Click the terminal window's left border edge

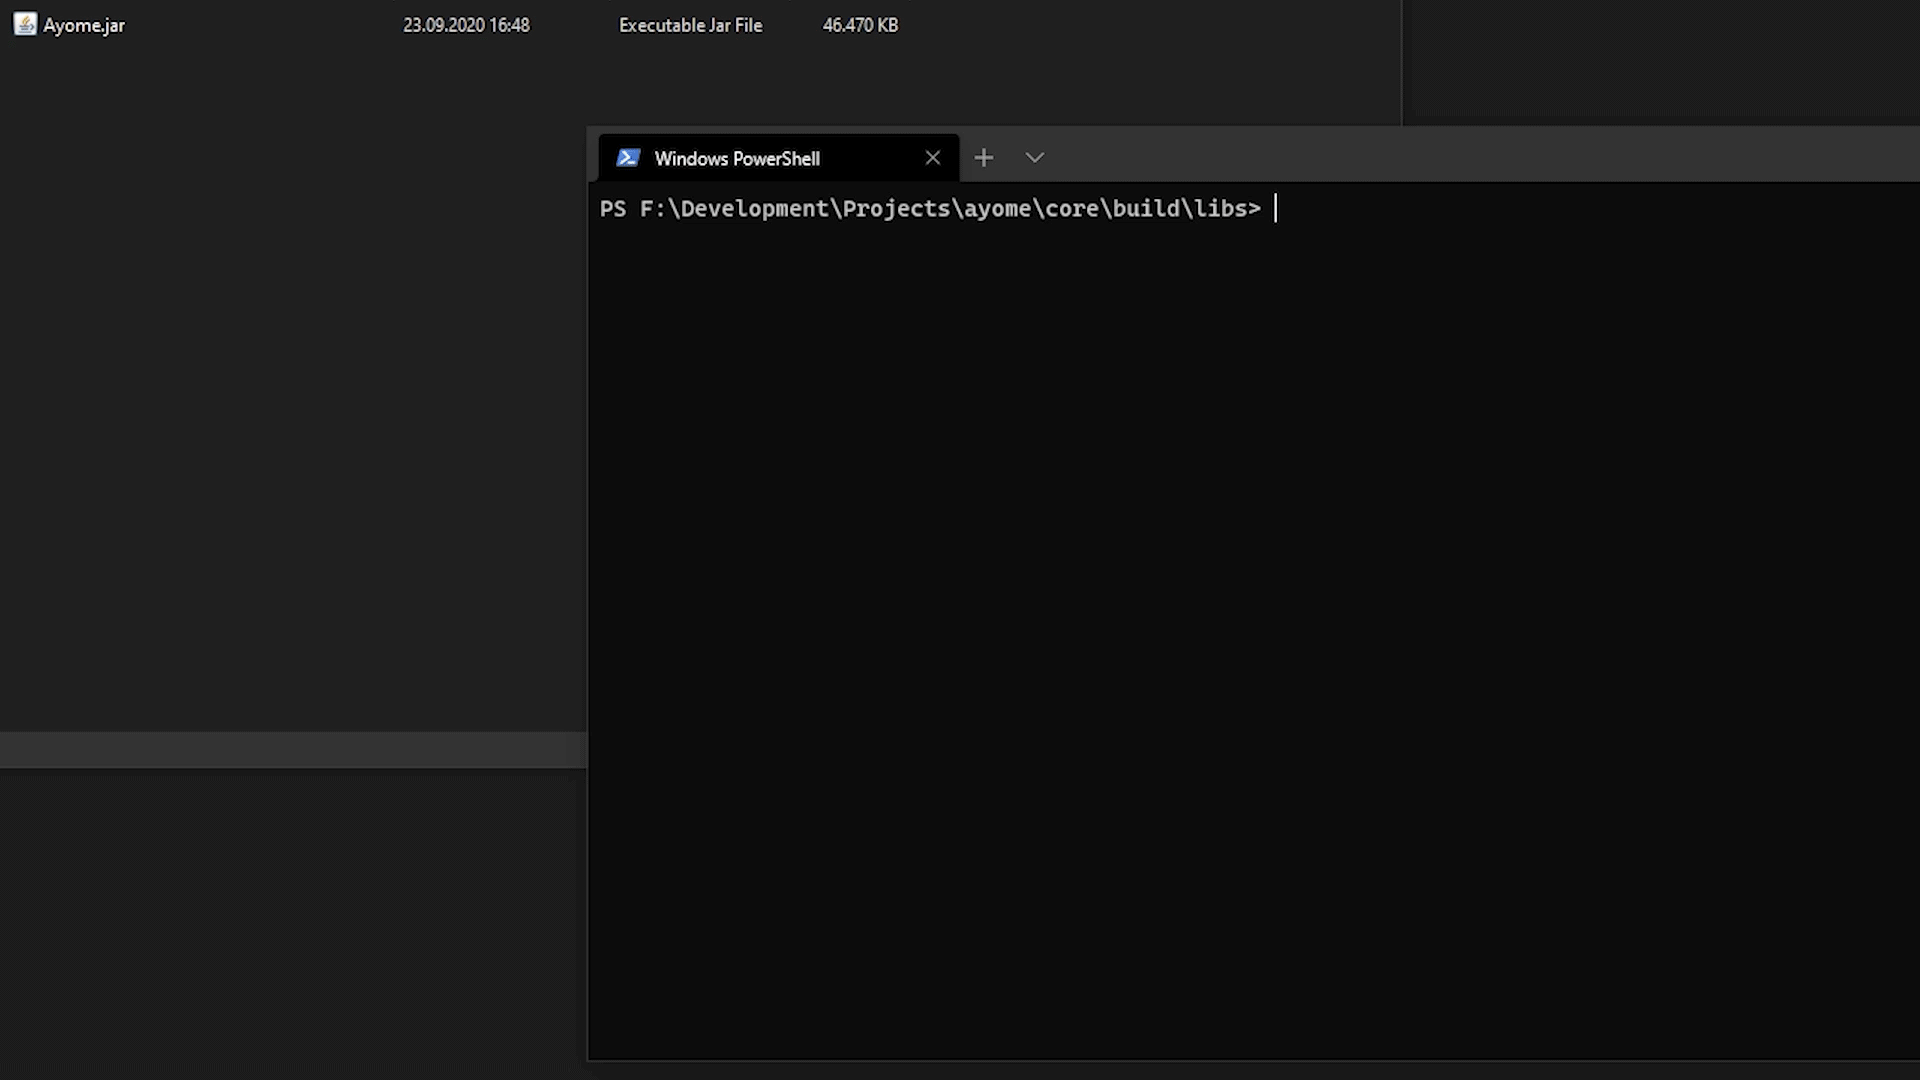588,600
